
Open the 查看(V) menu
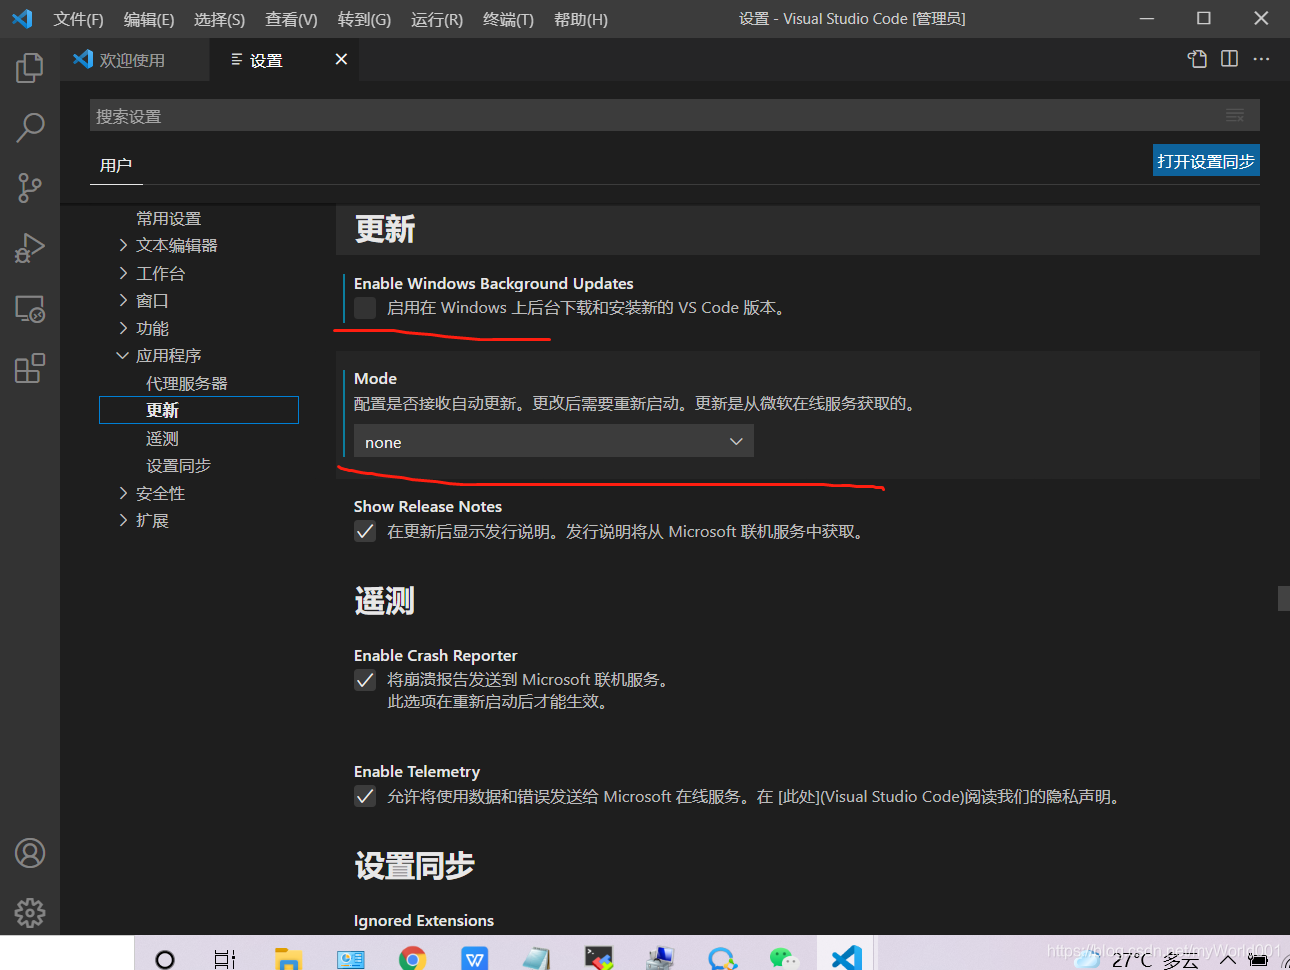[291, 19]
